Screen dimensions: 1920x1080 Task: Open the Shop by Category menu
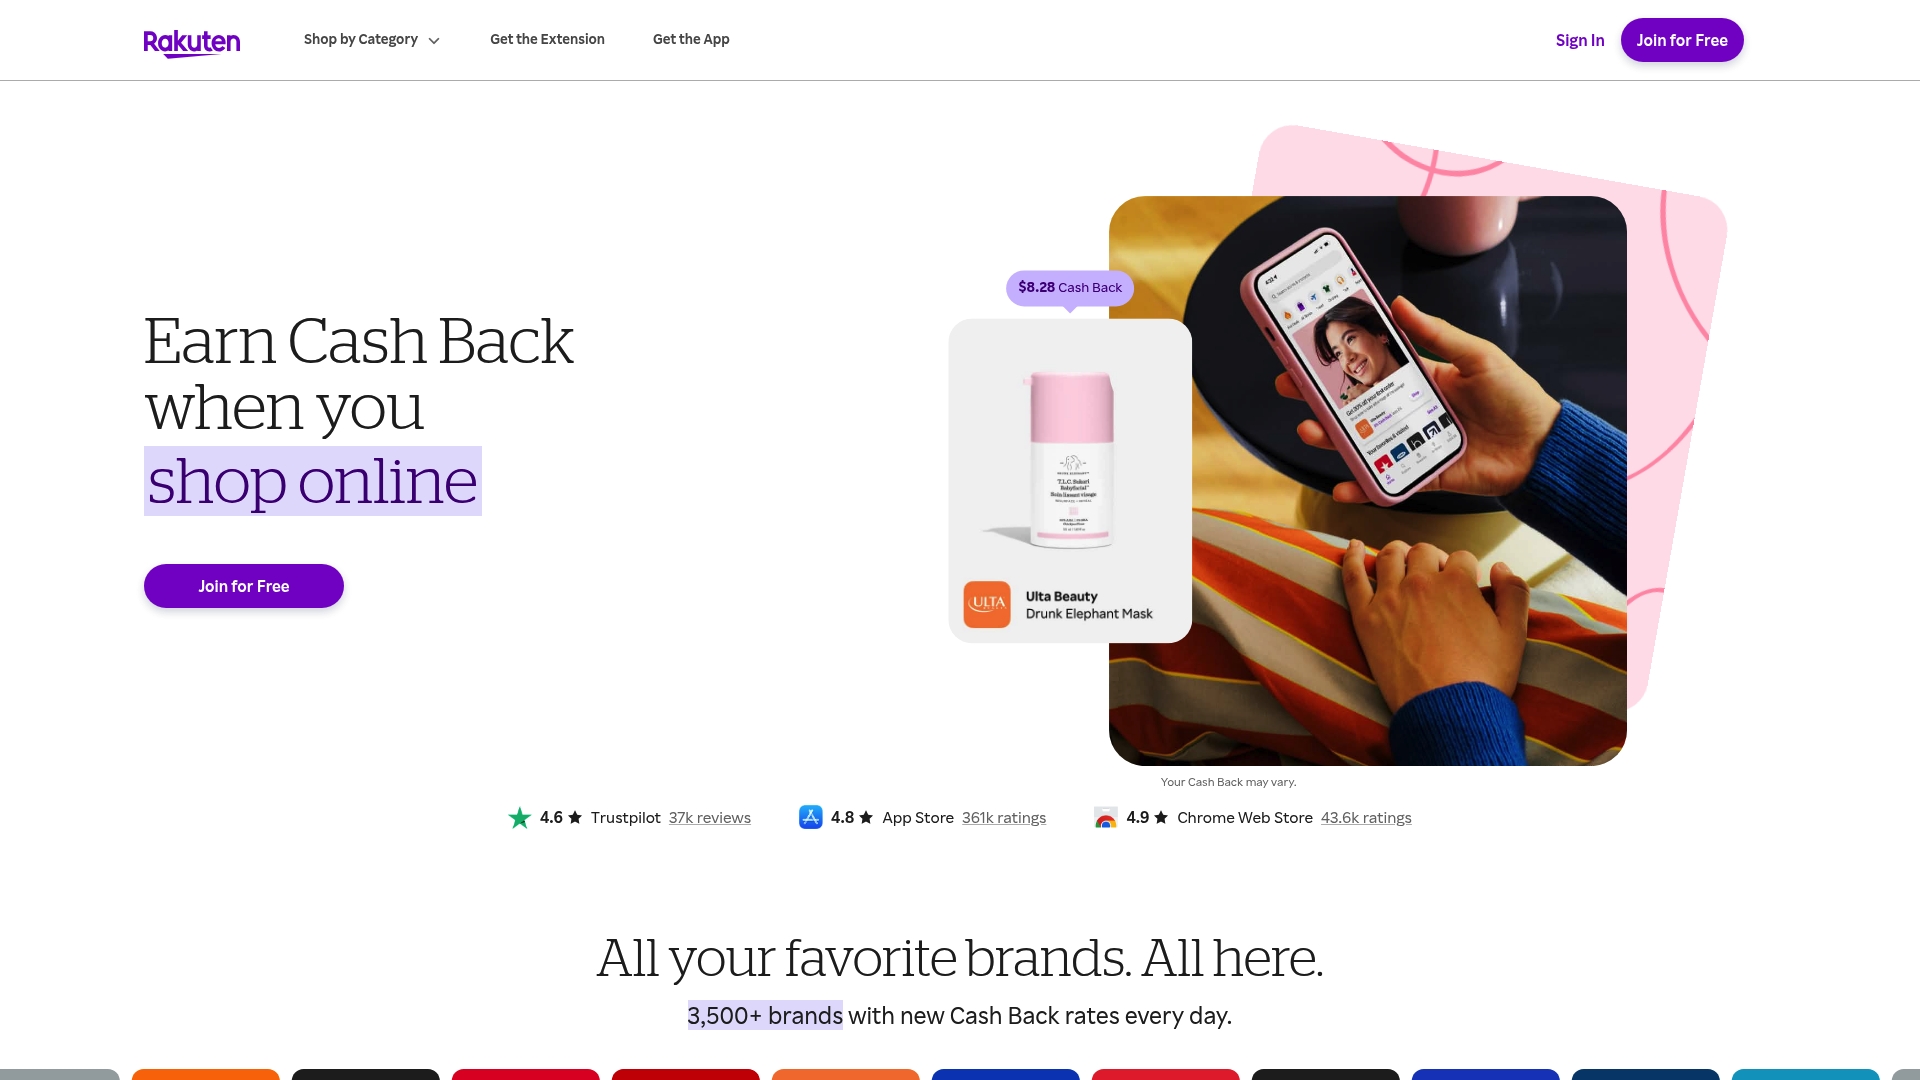[372, 40]
